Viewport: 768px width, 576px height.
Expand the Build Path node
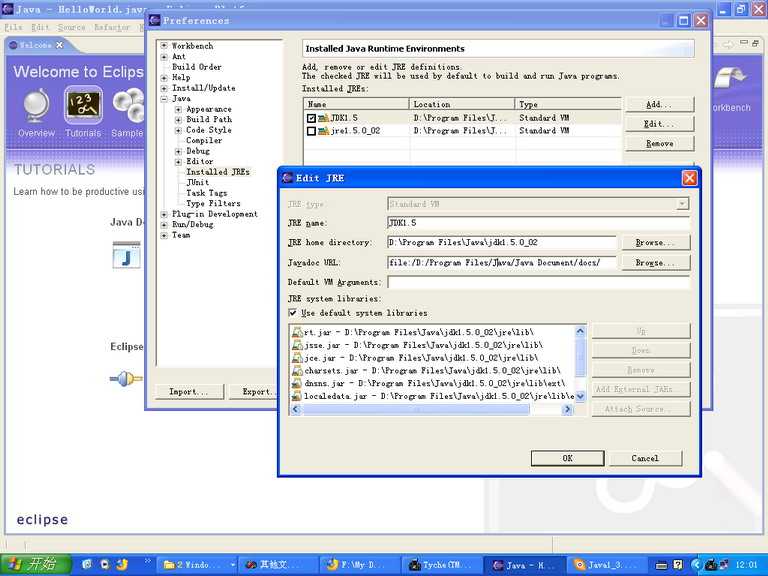click(x=178, y=120)
